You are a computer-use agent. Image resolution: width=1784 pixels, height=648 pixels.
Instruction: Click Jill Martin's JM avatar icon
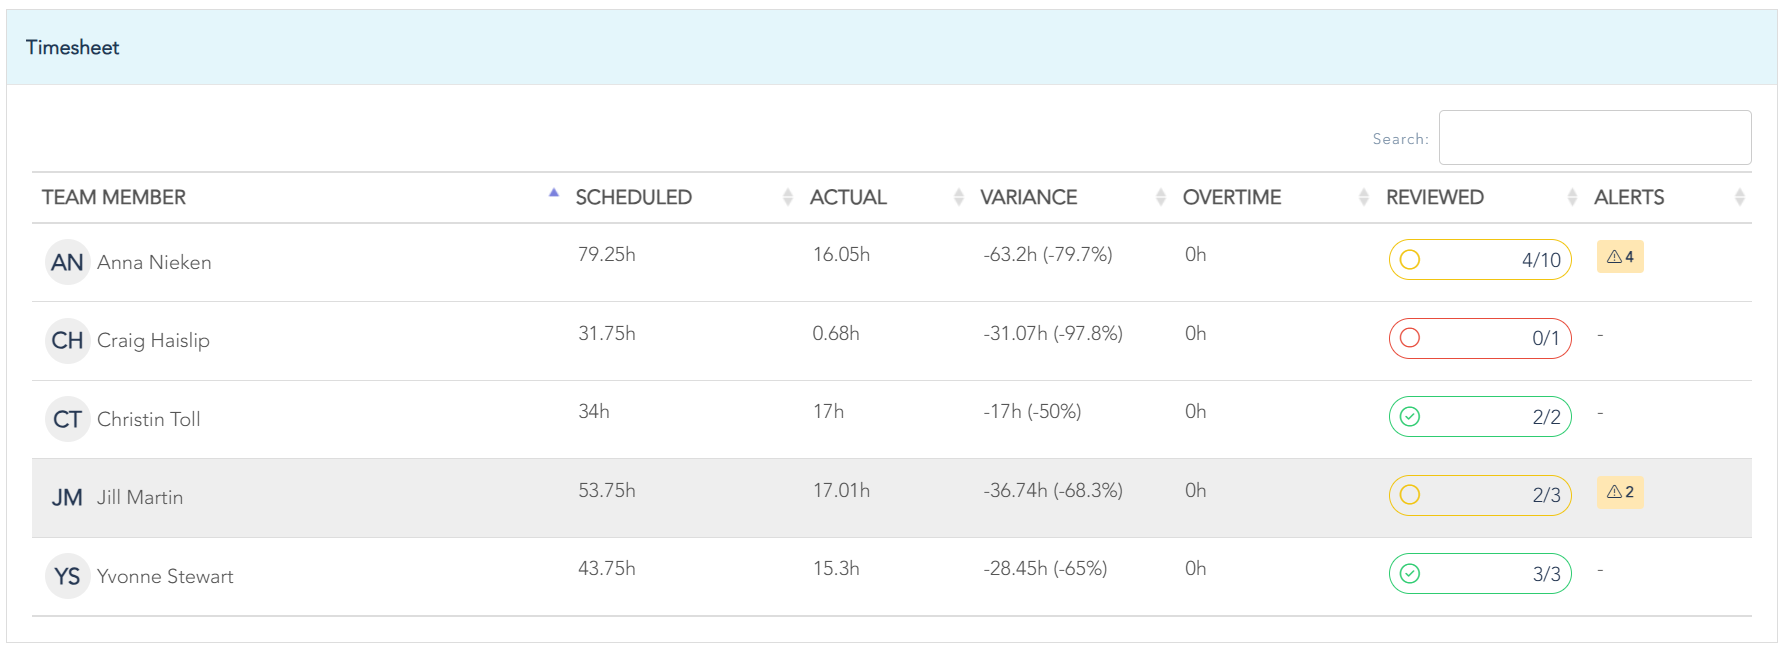67,498
